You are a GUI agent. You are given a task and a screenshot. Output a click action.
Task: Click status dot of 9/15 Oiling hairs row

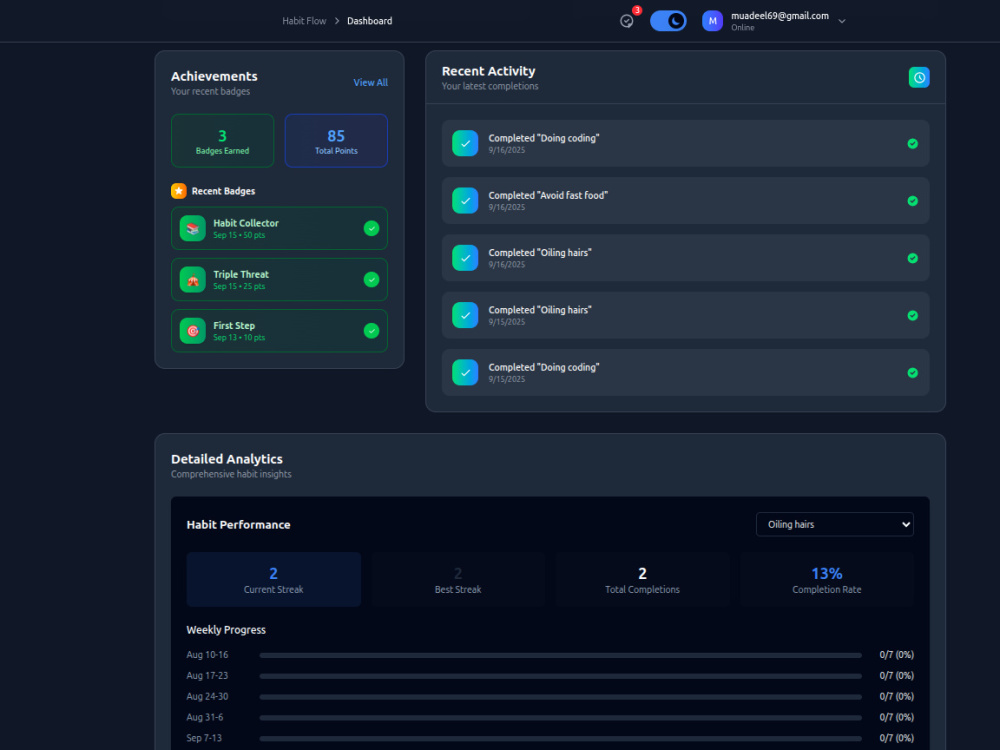[913, 316]
